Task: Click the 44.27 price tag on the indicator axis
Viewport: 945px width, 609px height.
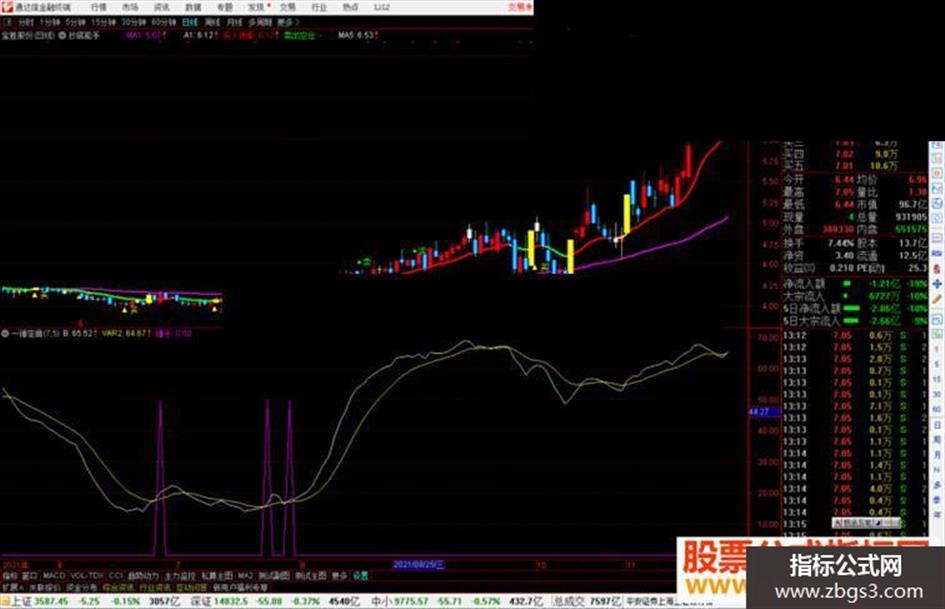Action: click(x=764, y=412)
